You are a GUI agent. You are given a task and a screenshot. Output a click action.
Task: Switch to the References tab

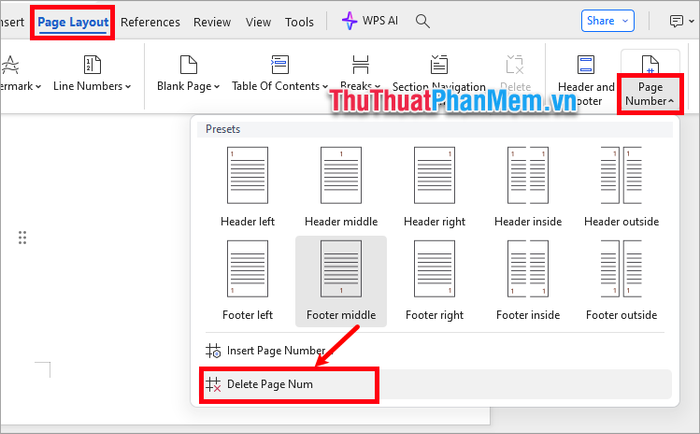(x=150, y=22)
